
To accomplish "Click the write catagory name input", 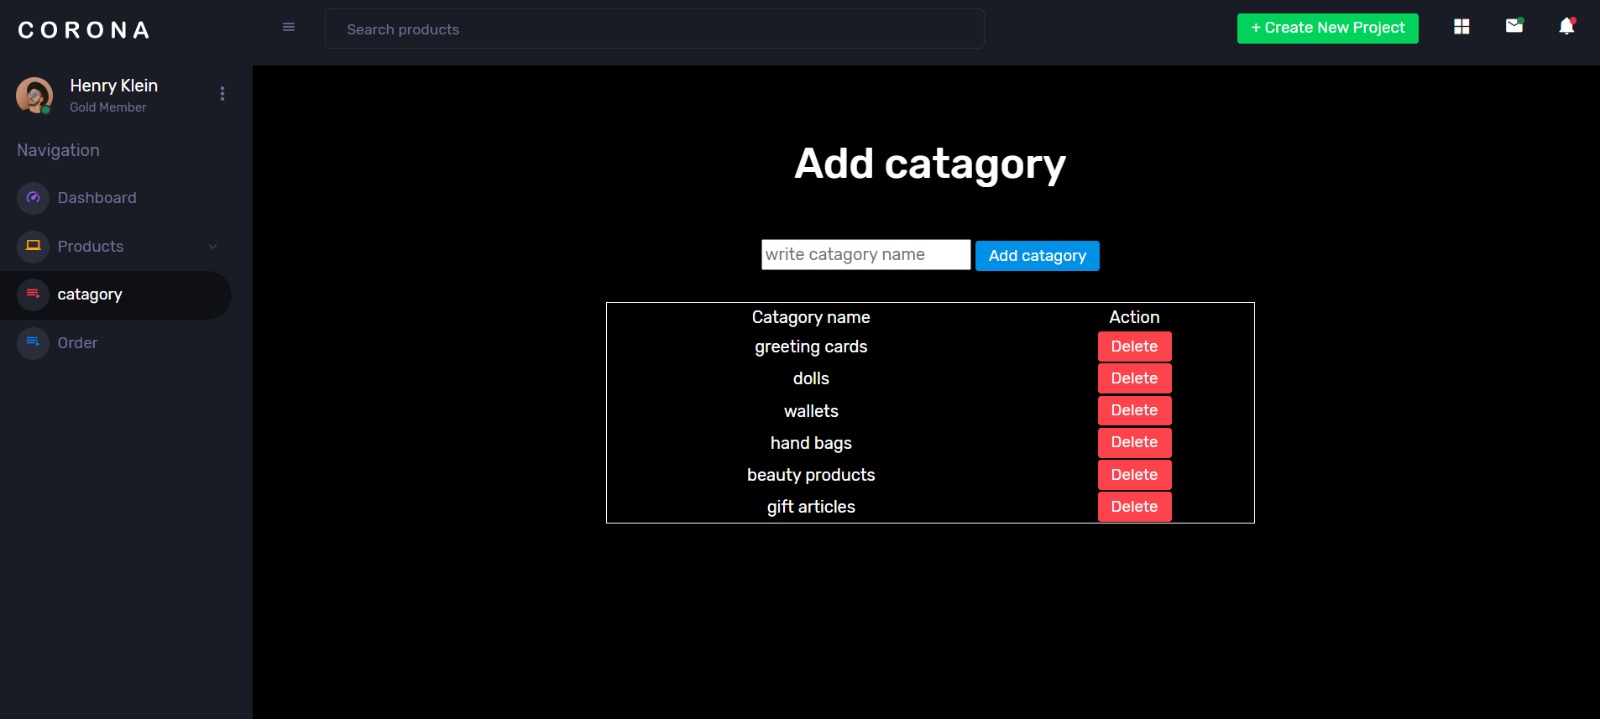I will [x=866, y=255].
